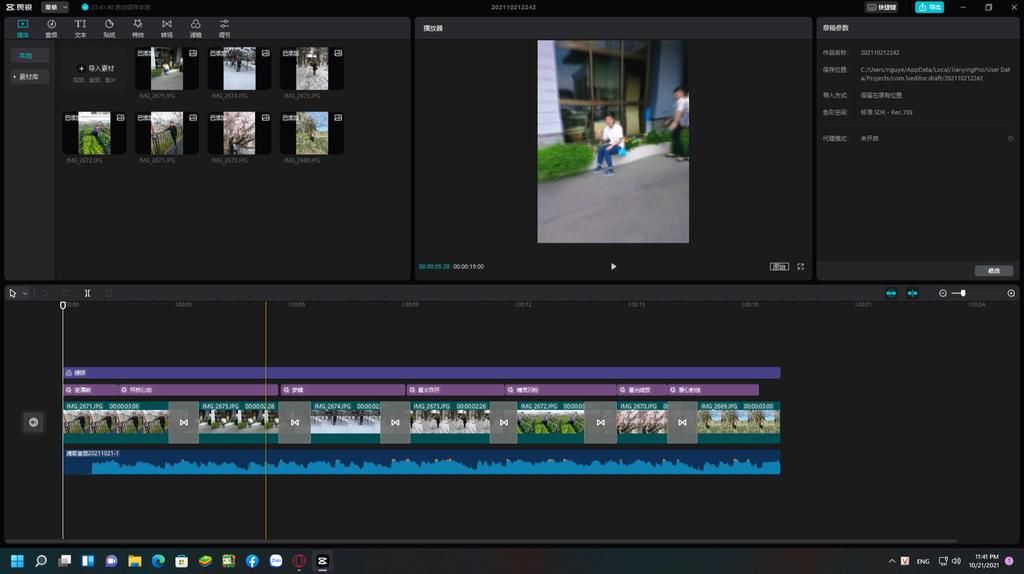Screen dimensions: 1024x574
Task: Open the menu (菜单) dropdown
Action: point(55,7)
